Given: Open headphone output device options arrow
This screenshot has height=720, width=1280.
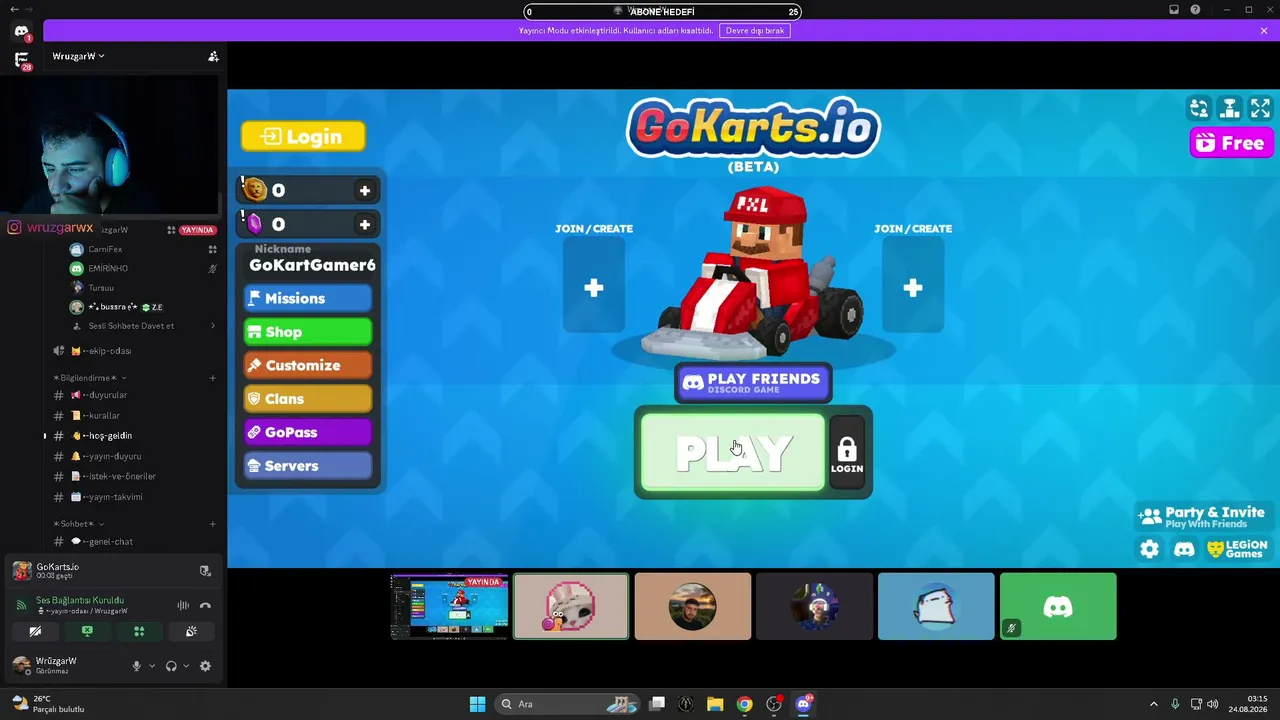Looking at the screenshot, I should (x=186, y=666).
